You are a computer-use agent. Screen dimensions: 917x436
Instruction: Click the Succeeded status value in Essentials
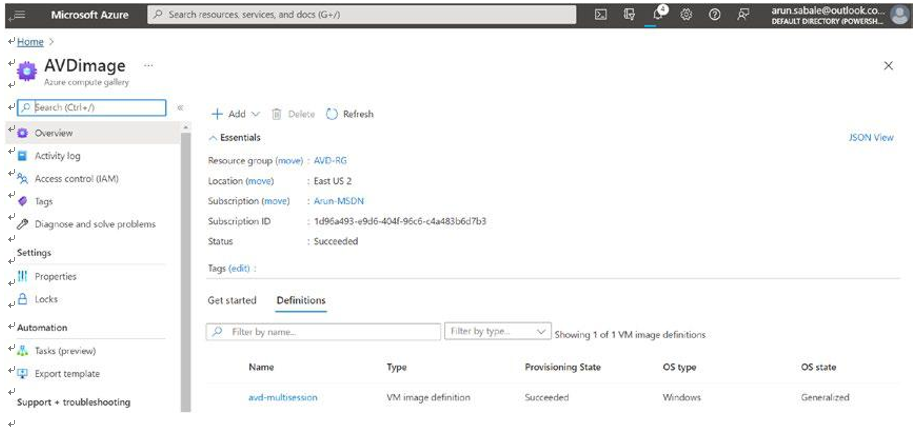click(x=336, y=241)
